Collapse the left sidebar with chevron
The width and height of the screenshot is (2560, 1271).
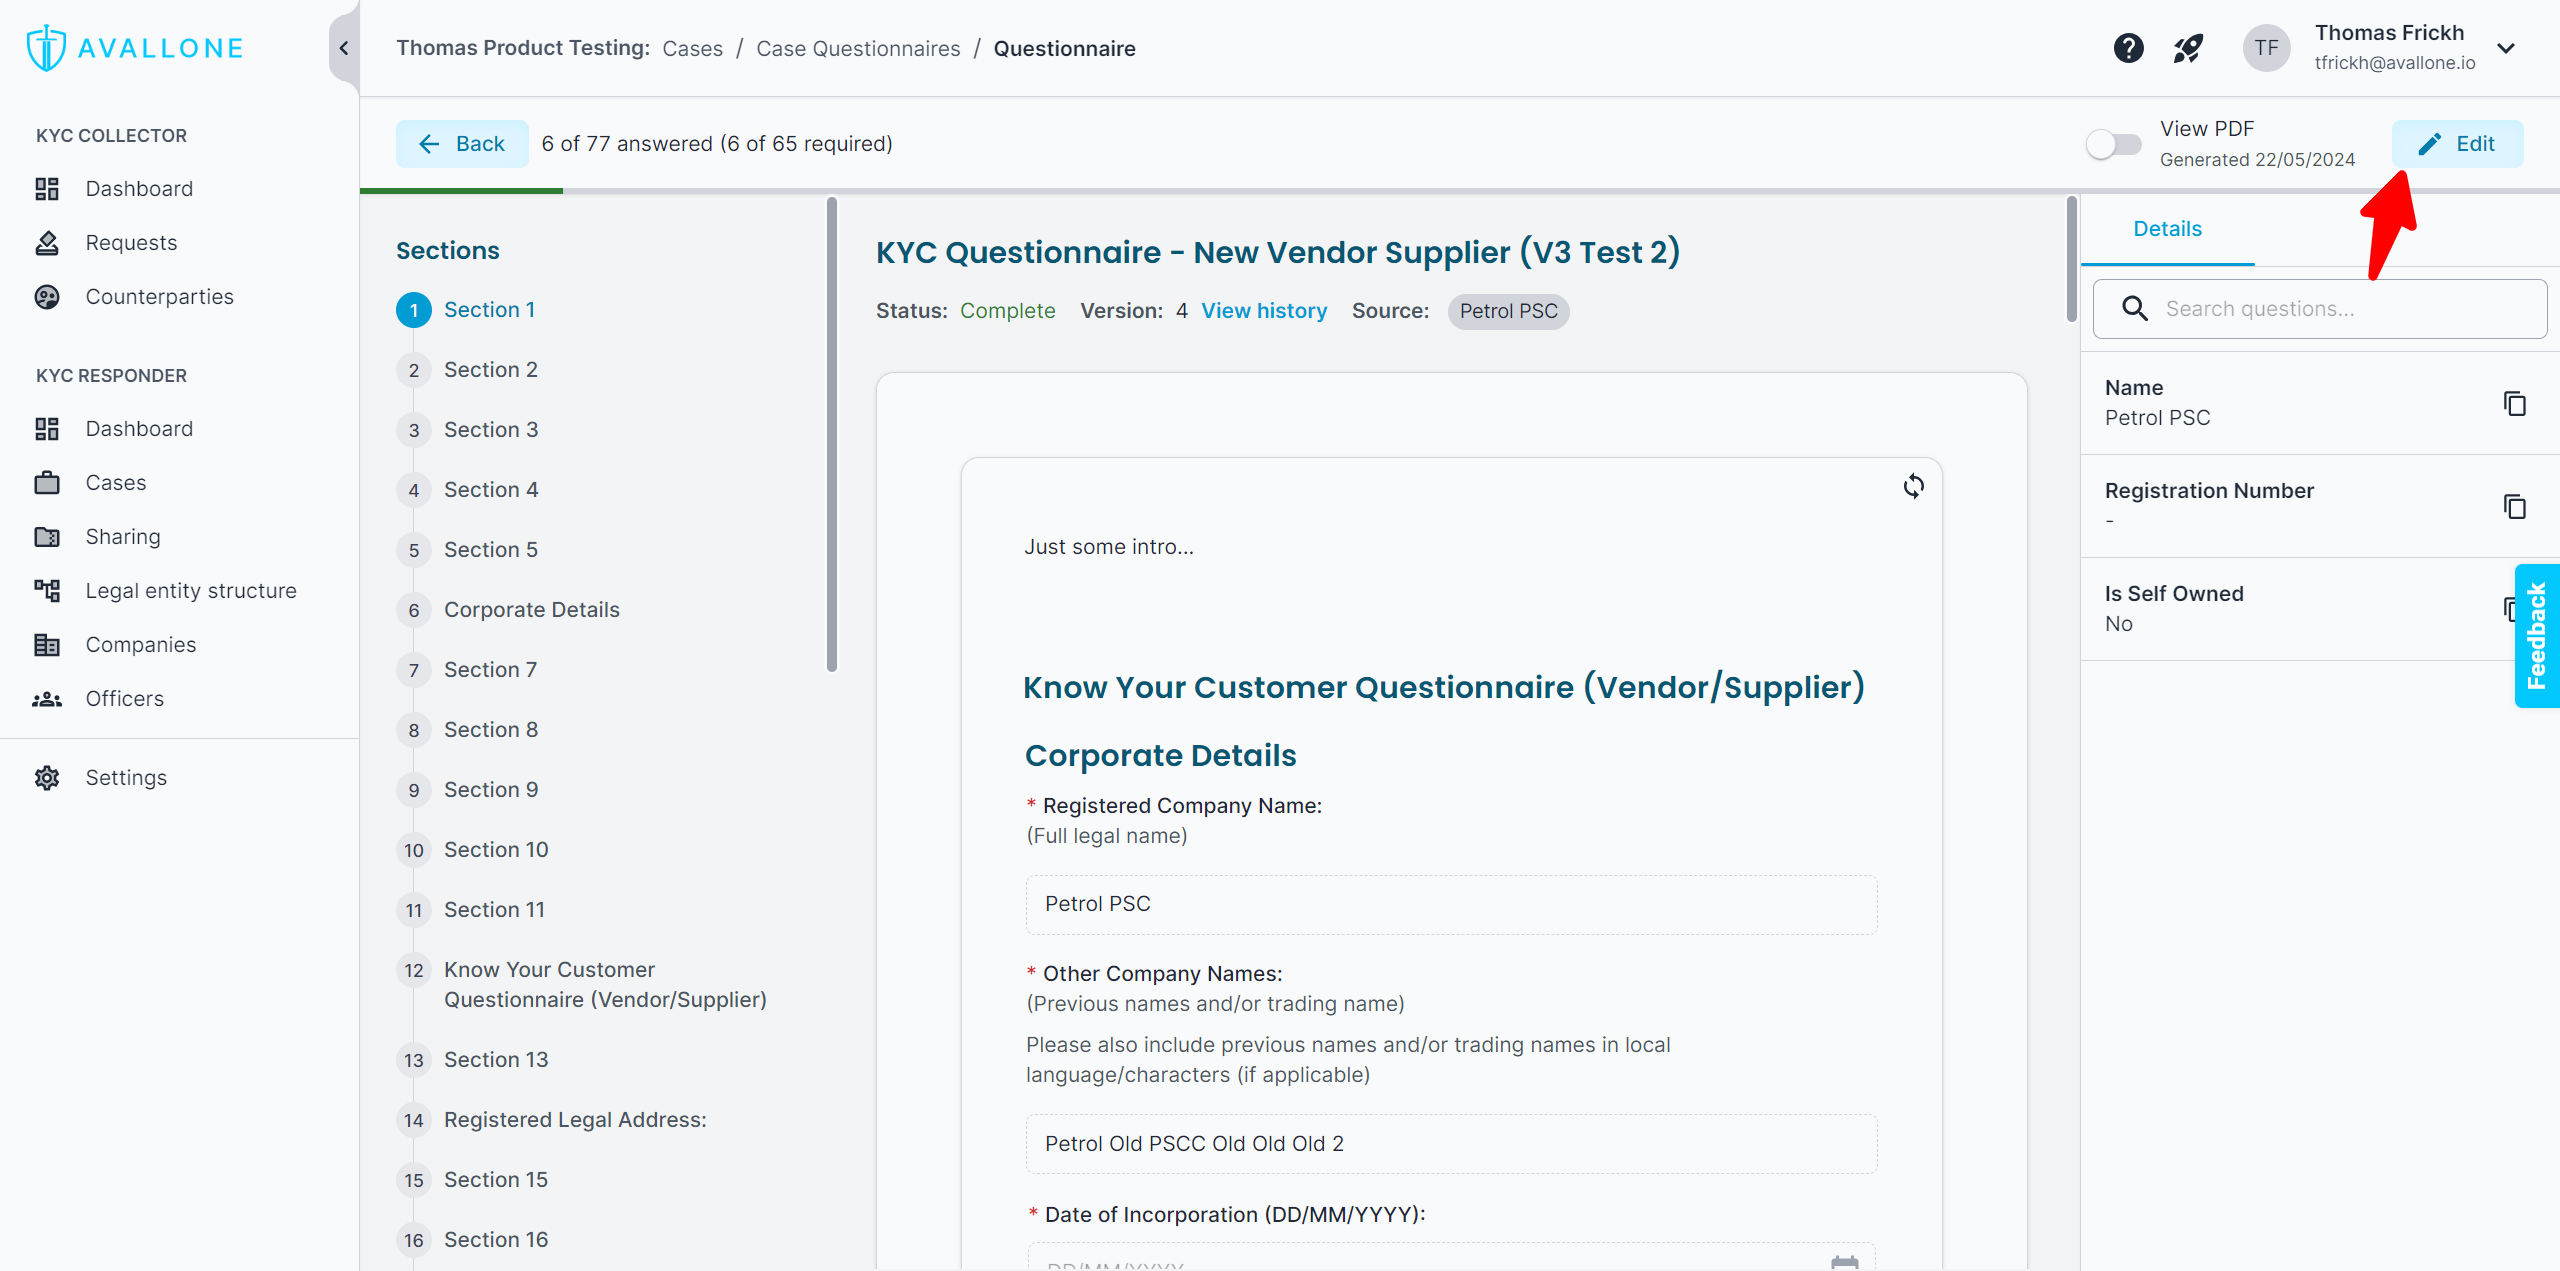coord(344,48)
